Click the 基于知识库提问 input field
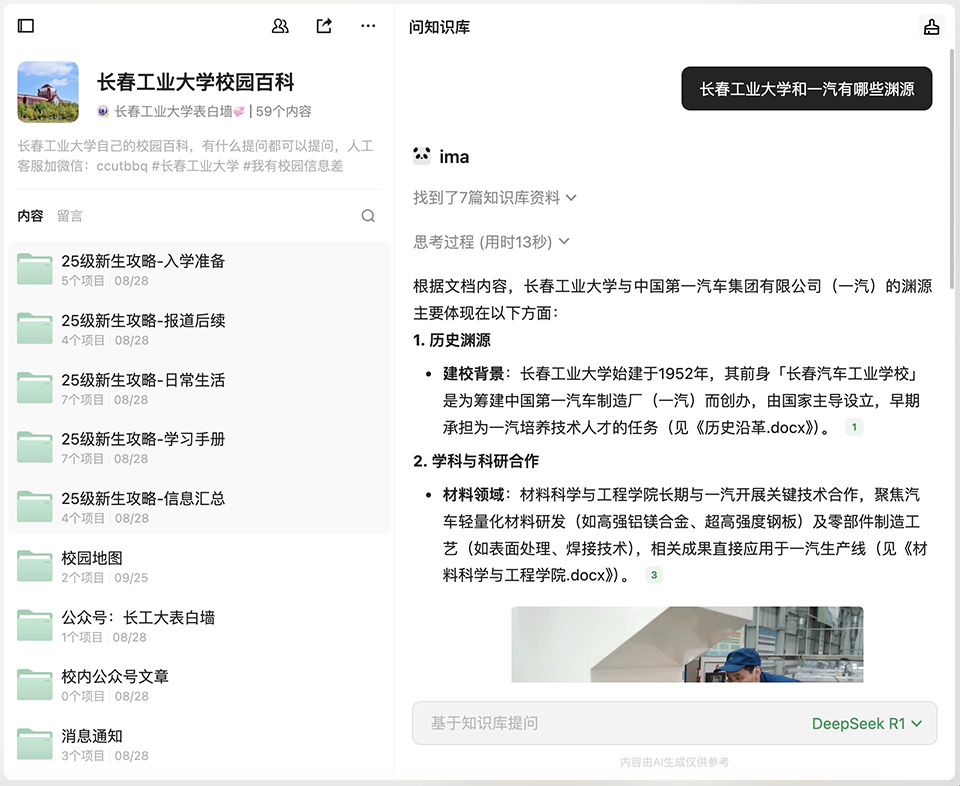960x786 pixels. (x=600, y=723)
